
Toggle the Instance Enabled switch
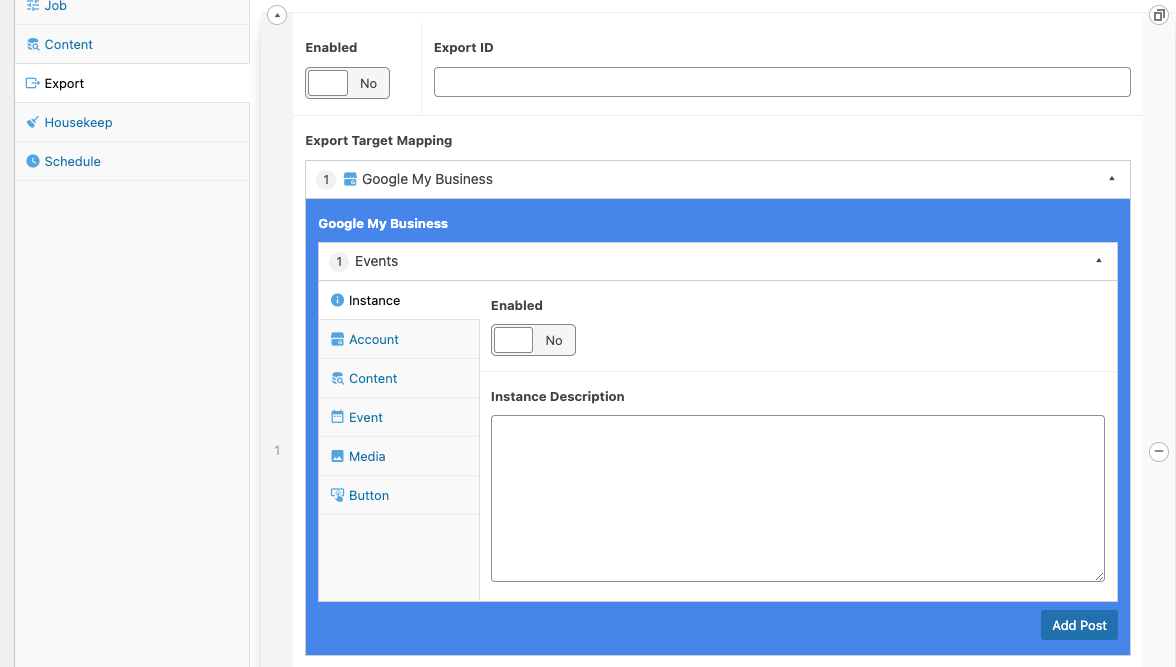click(x=533, y=340)
